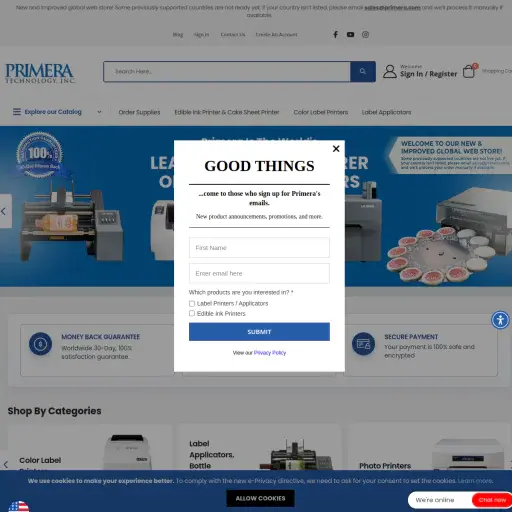Open the shopping cart bag icon
This screenshot has width=512, height=512.
tap(469, 71)
